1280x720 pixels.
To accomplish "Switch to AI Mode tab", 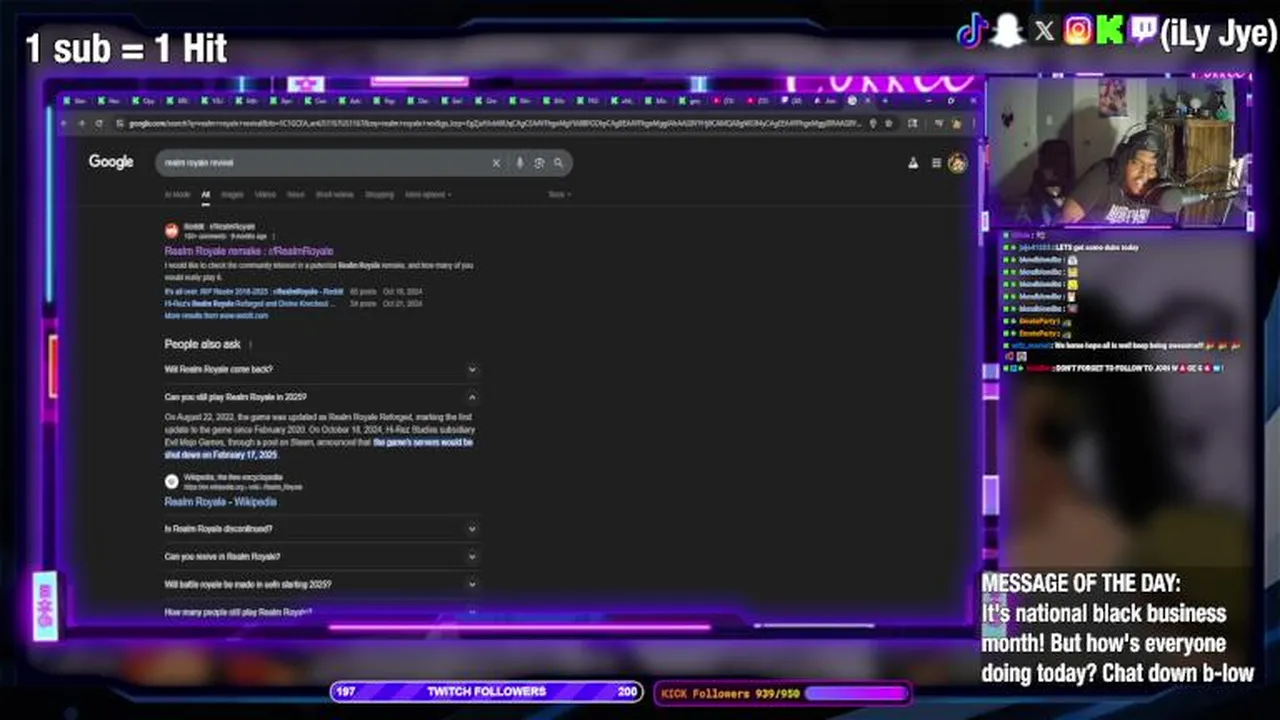I will (177, 195).
